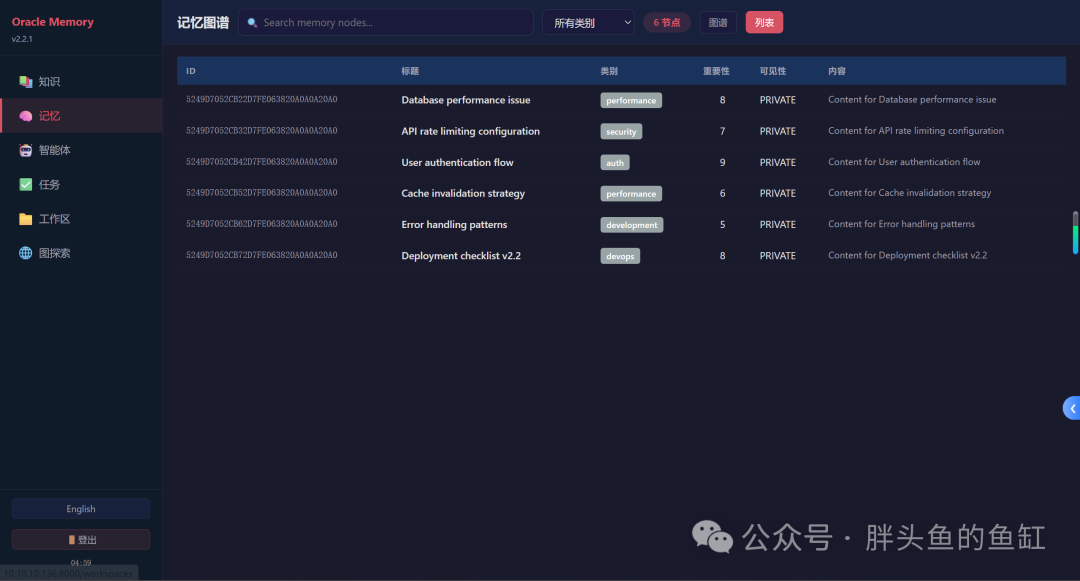
Task: Select Deployment checklist v2.2 title
Action: tap(461, 255)
